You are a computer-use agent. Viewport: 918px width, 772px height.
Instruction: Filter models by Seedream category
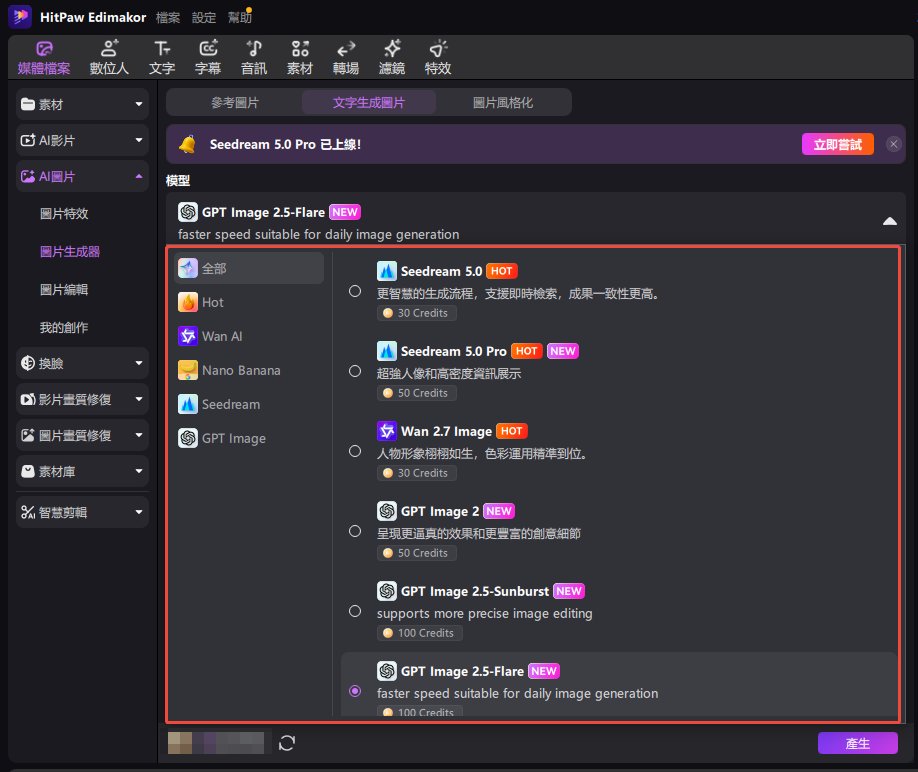(249, 404)
